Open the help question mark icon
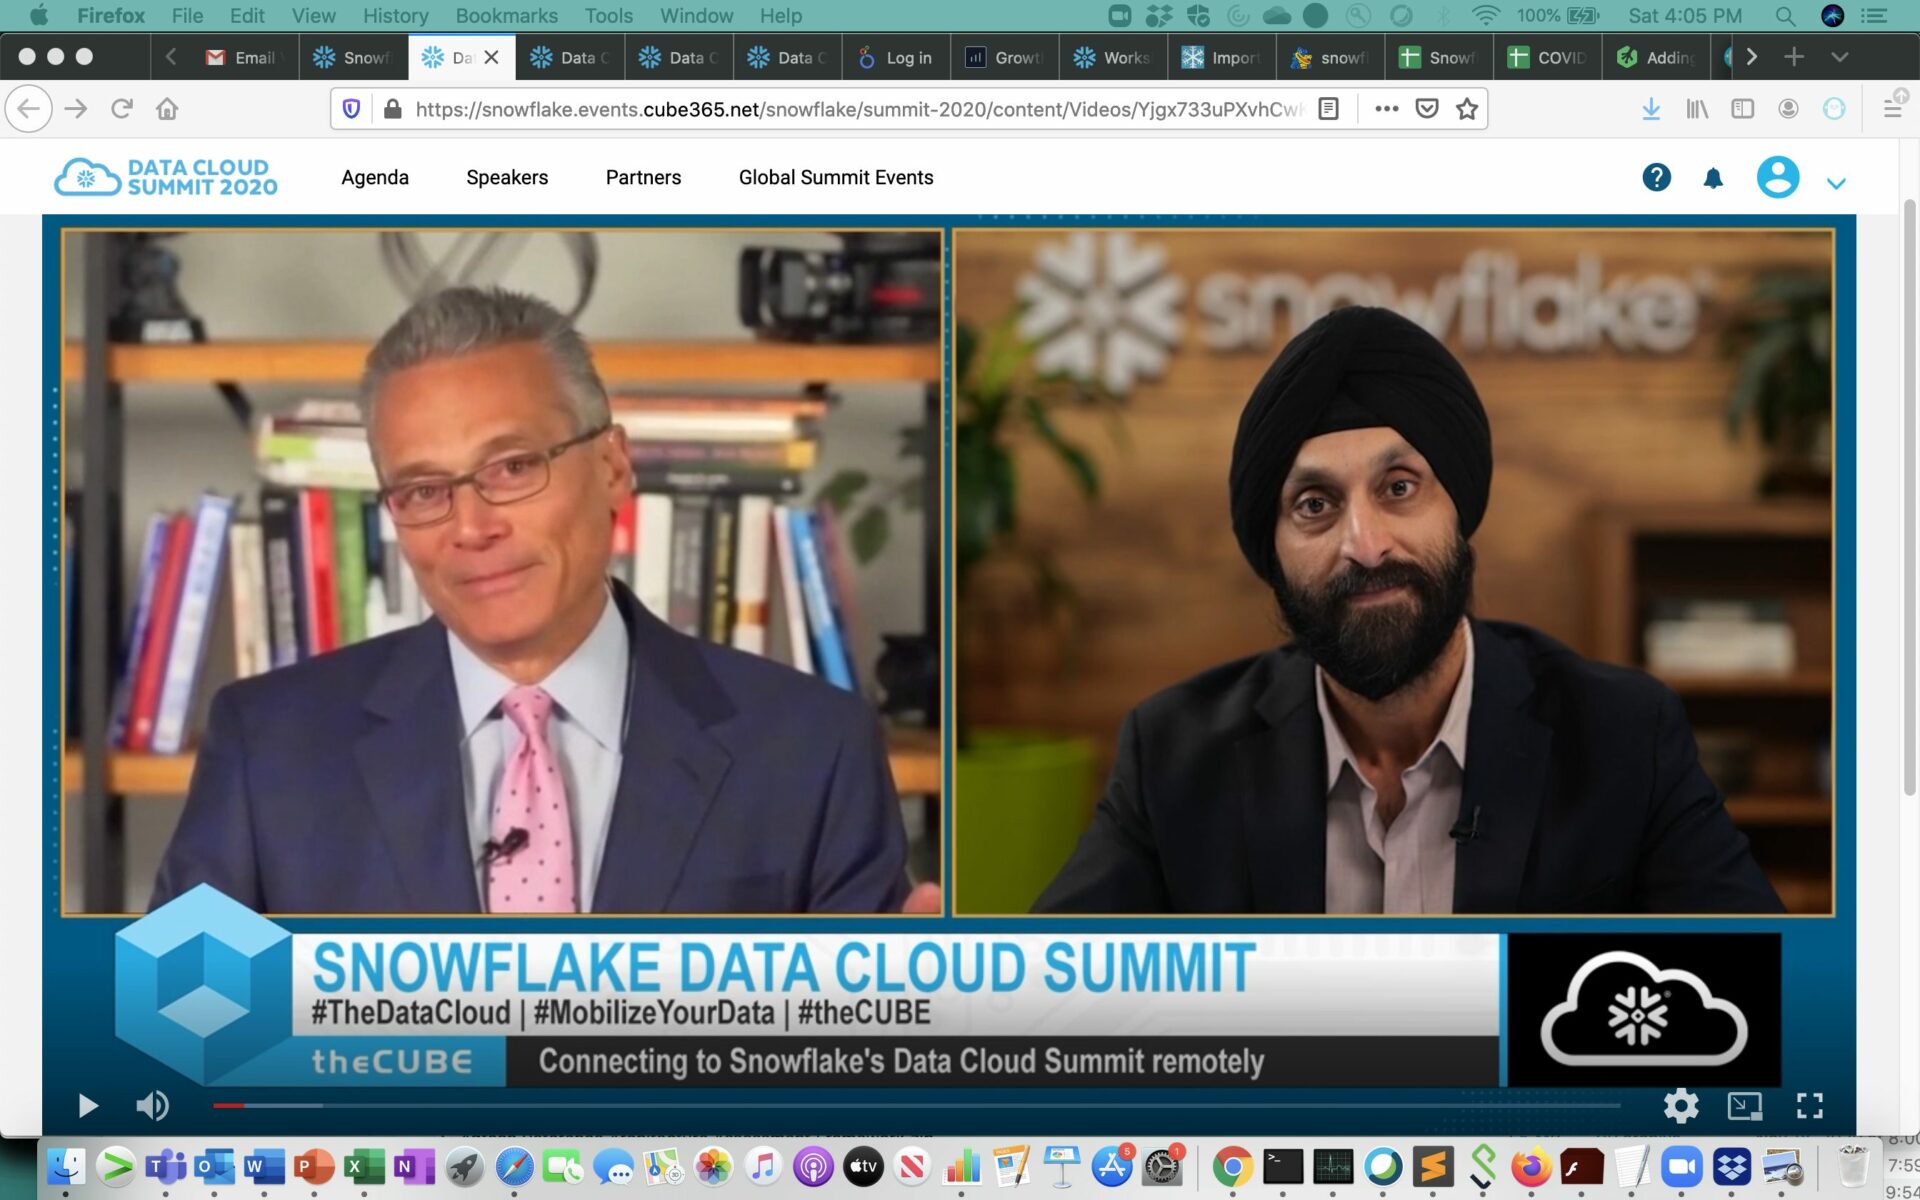Screen dimensions: 1920x1200 point(1656,178)
